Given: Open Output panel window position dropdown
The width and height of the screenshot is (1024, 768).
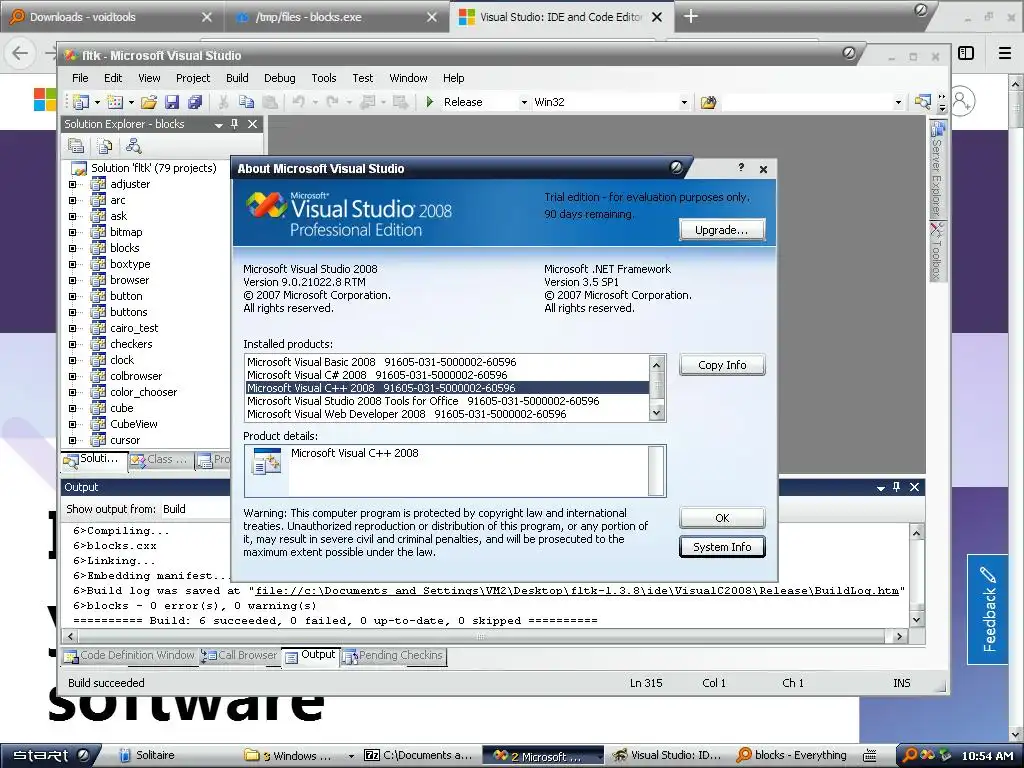Looking at the screenshot, I should coord(881,487).
